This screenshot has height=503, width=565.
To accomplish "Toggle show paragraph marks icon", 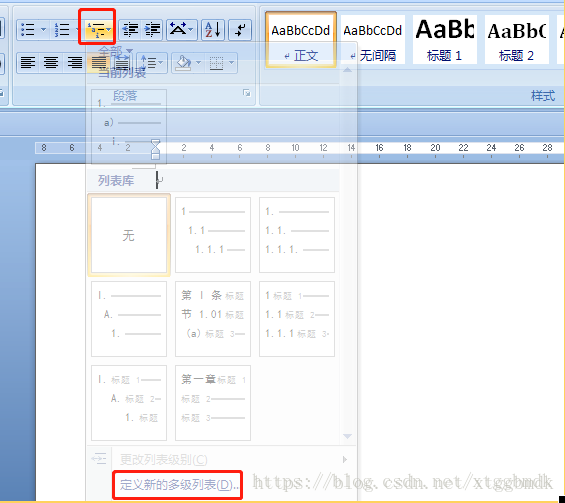I will [x=240, y=30].
